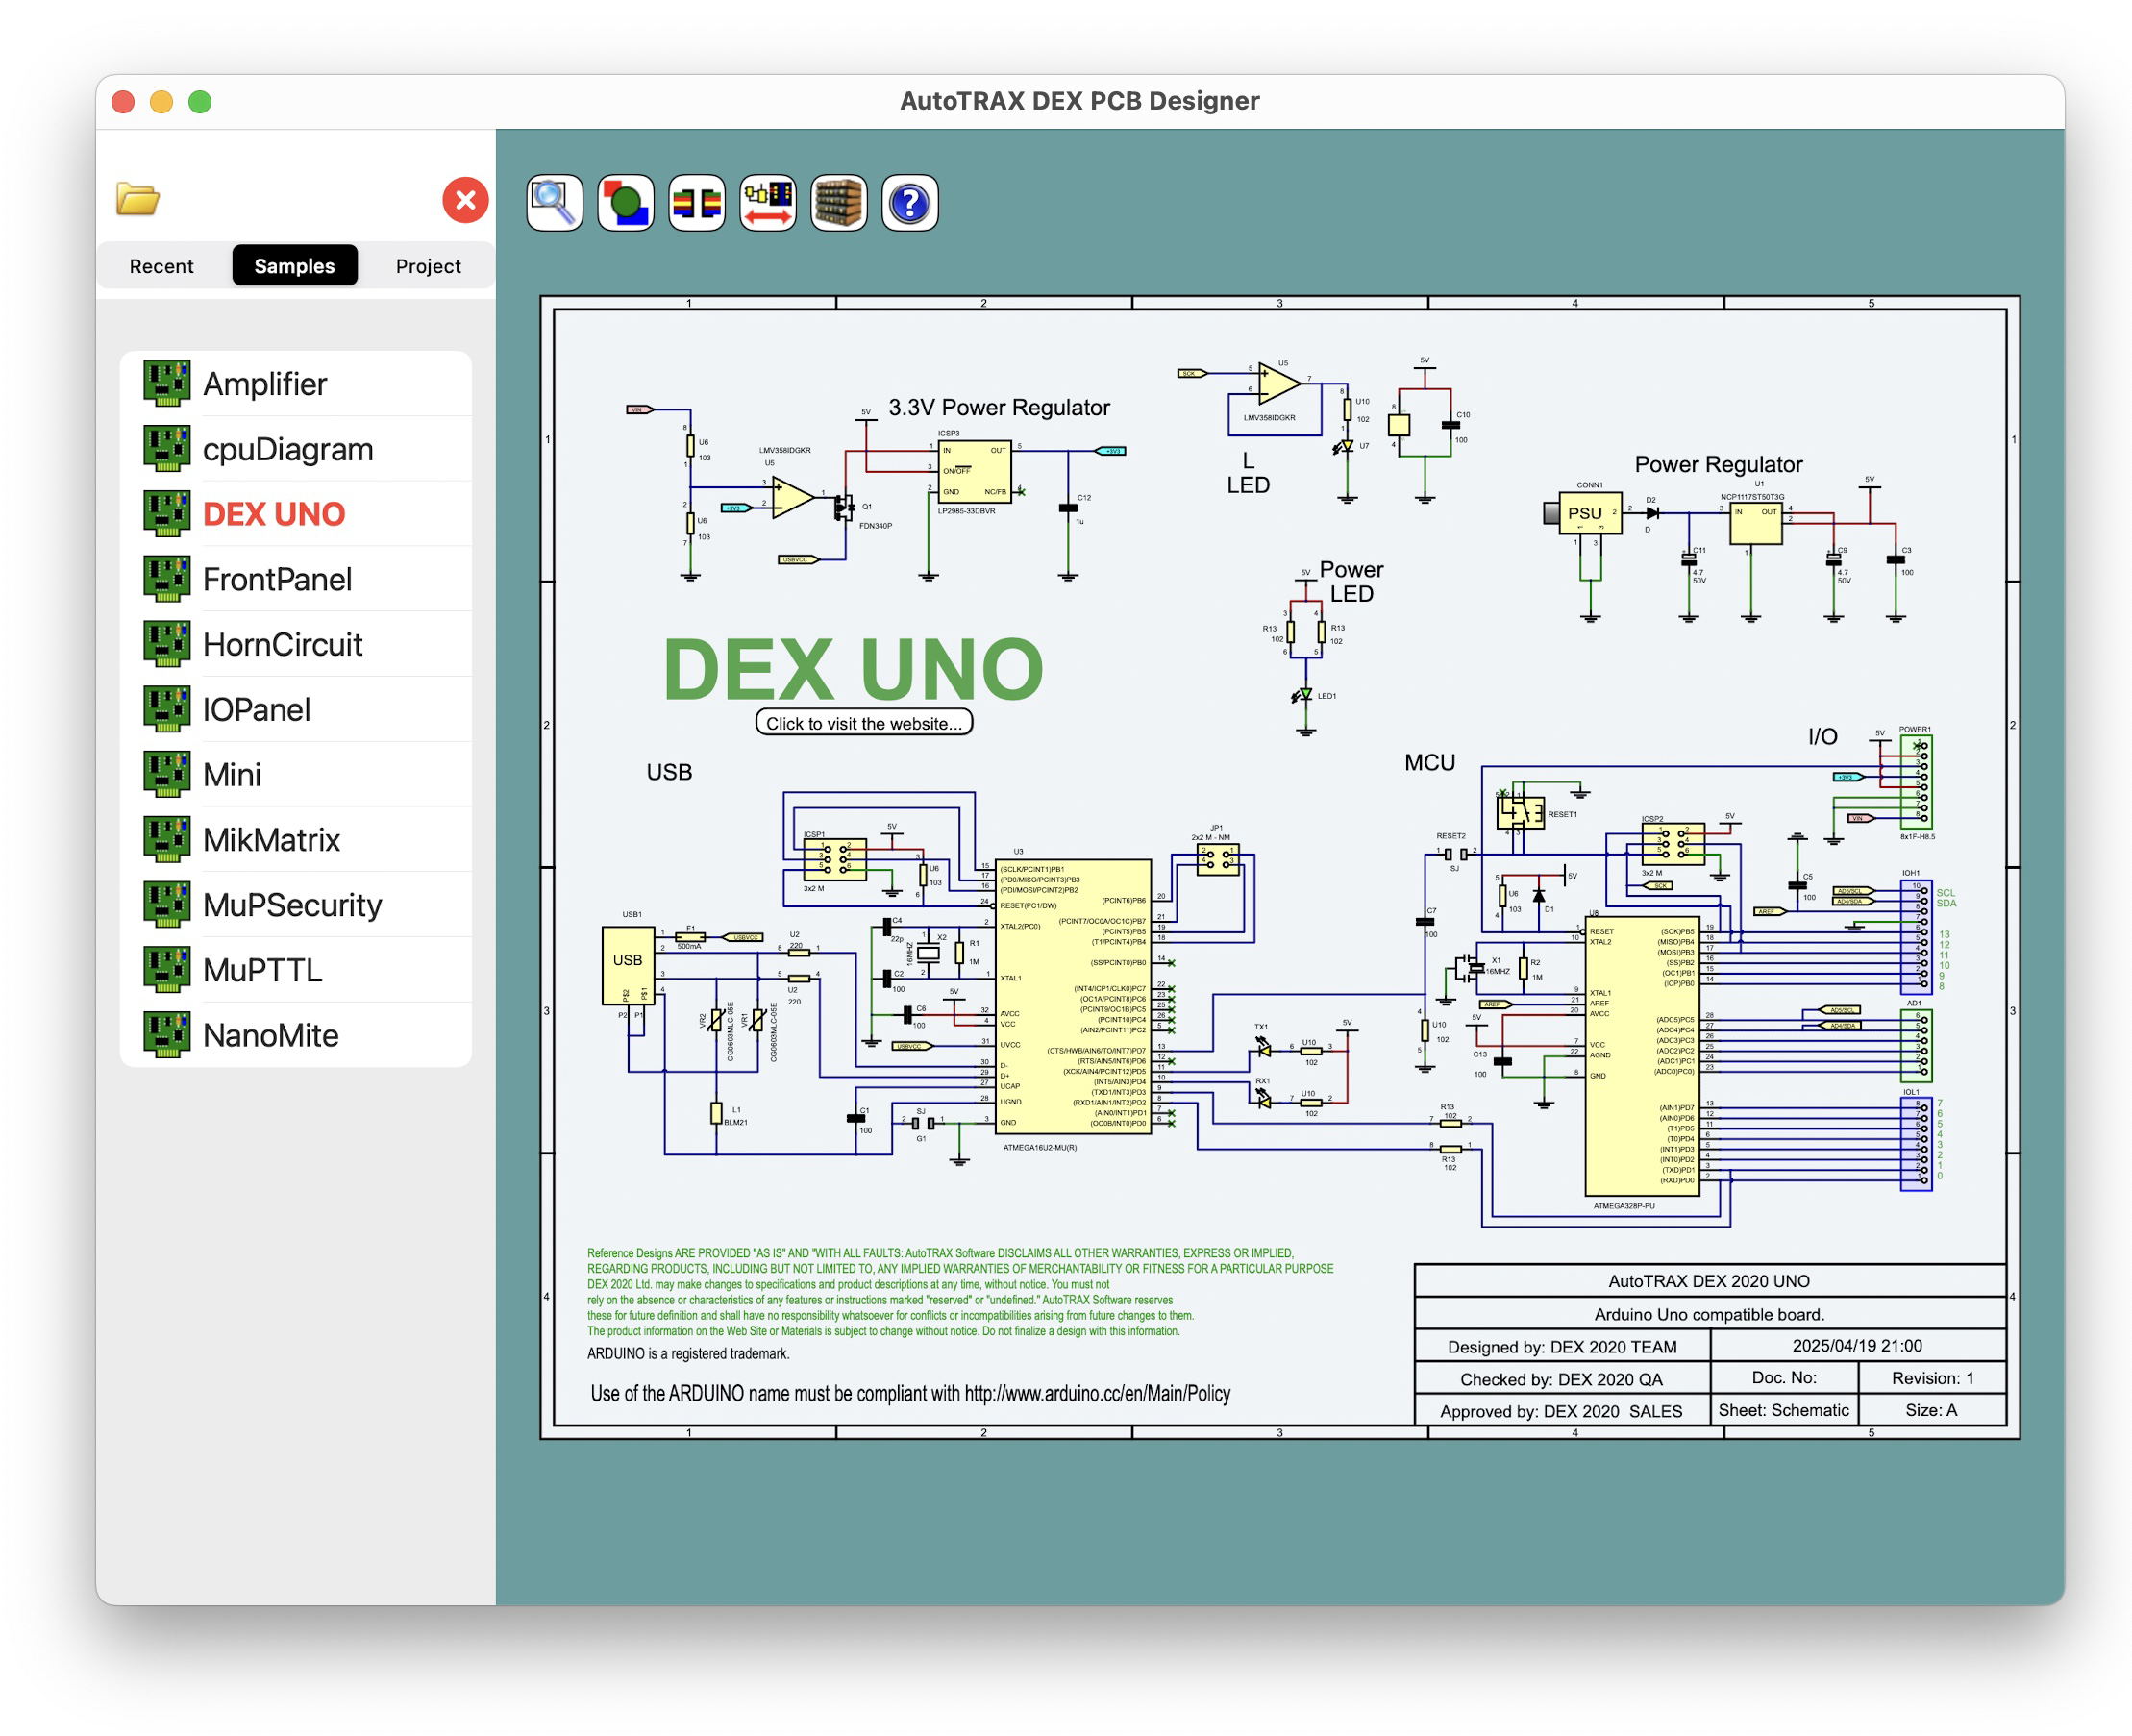Click the 'Approved by: DEX 2020 SALES' cell

tap(1562, 1410)
